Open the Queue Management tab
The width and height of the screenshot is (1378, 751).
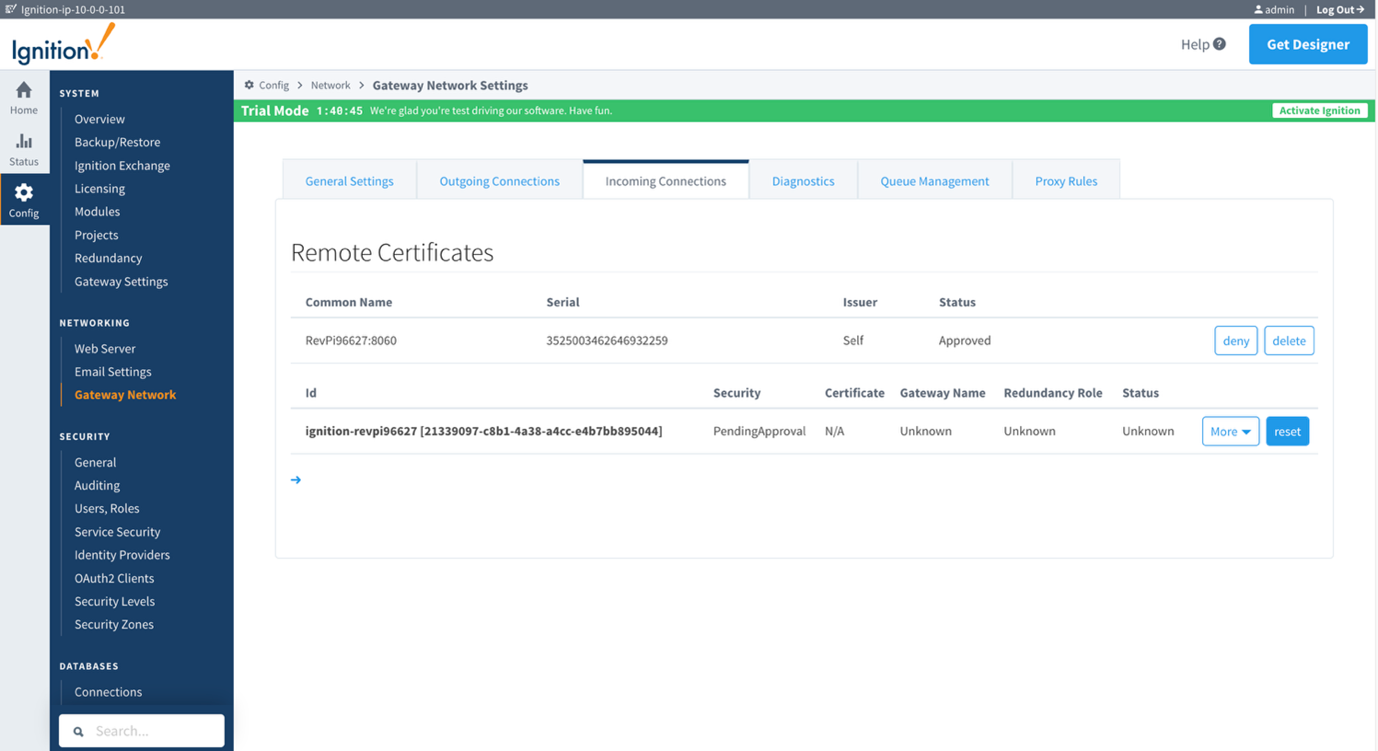click(934, 181)
